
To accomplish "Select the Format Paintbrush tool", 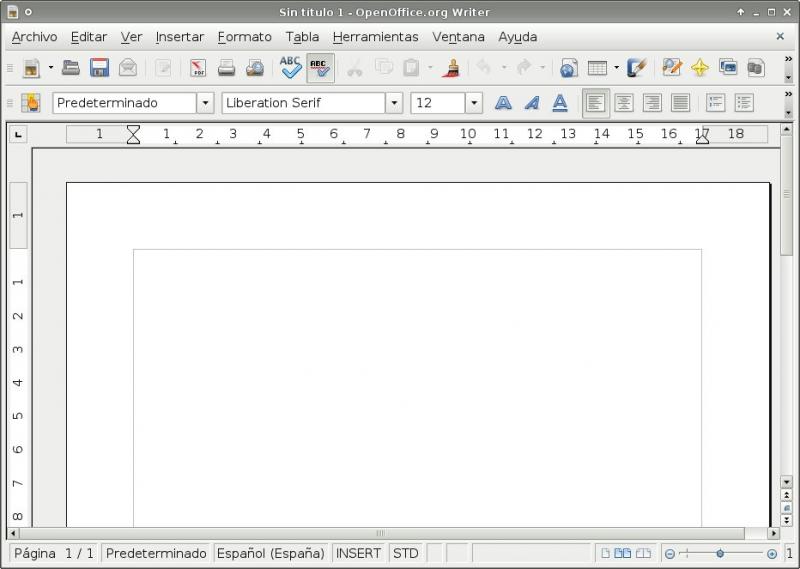I will (x=451, y=68).
